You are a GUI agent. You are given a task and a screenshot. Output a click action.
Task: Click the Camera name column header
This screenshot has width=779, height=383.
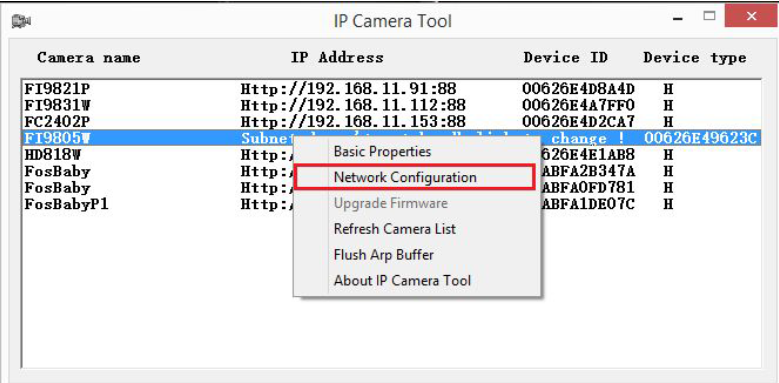click(x=89, y=58)
